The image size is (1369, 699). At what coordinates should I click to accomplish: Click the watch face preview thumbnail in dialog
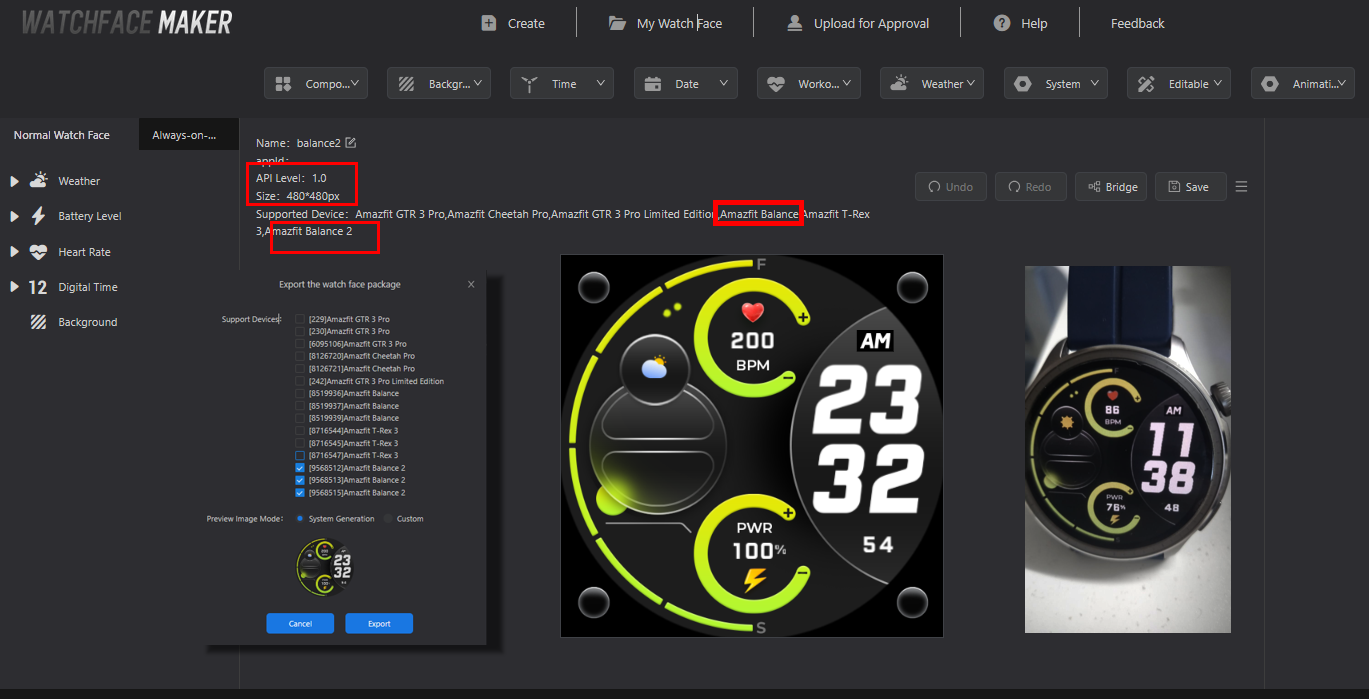(x=325, y=567)
